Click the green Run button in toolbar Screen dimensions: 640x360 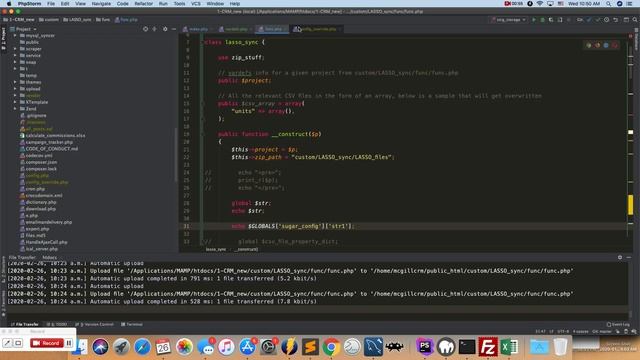pyautogui.click(x=533, y=20)
